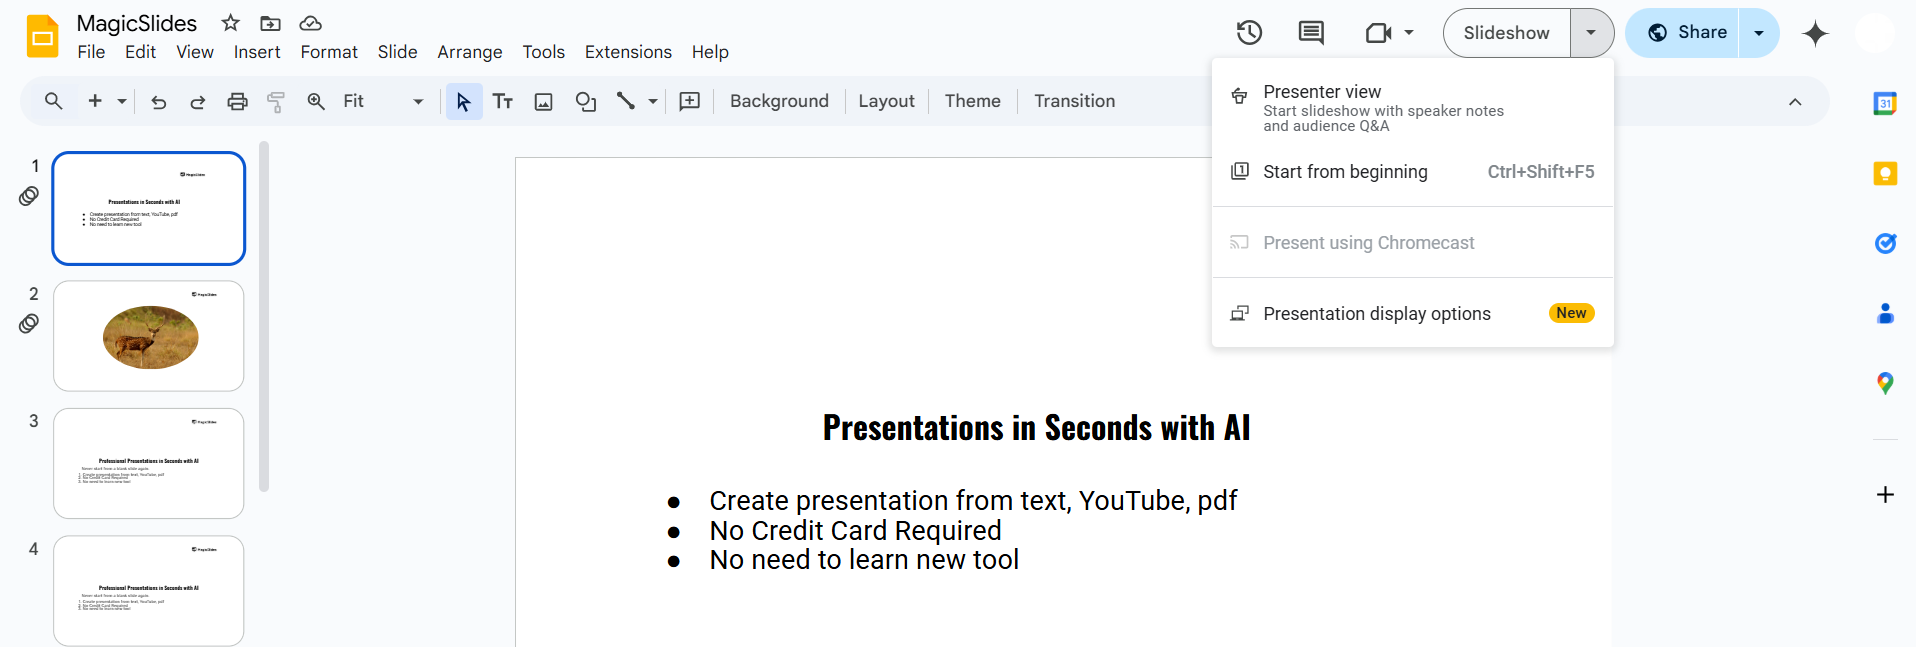The height and width of the screenshot is (647, 1916).
Task: Open the new slide layout dropdown arrow
Action: [122, 101]
